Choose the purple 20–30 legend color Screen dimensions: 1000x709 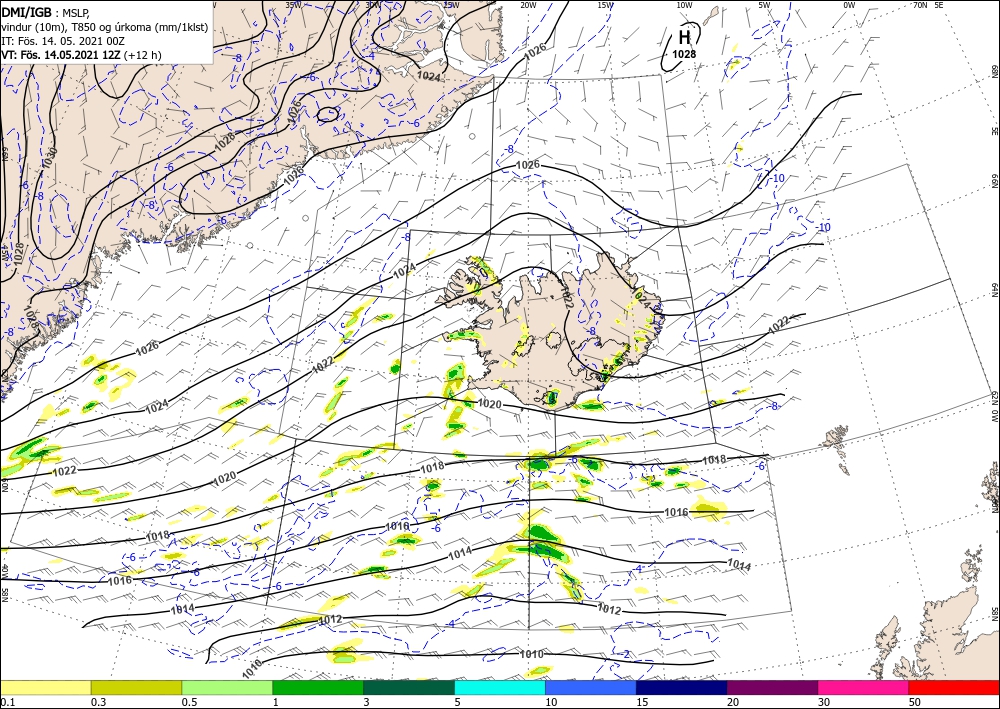(772, 687)
